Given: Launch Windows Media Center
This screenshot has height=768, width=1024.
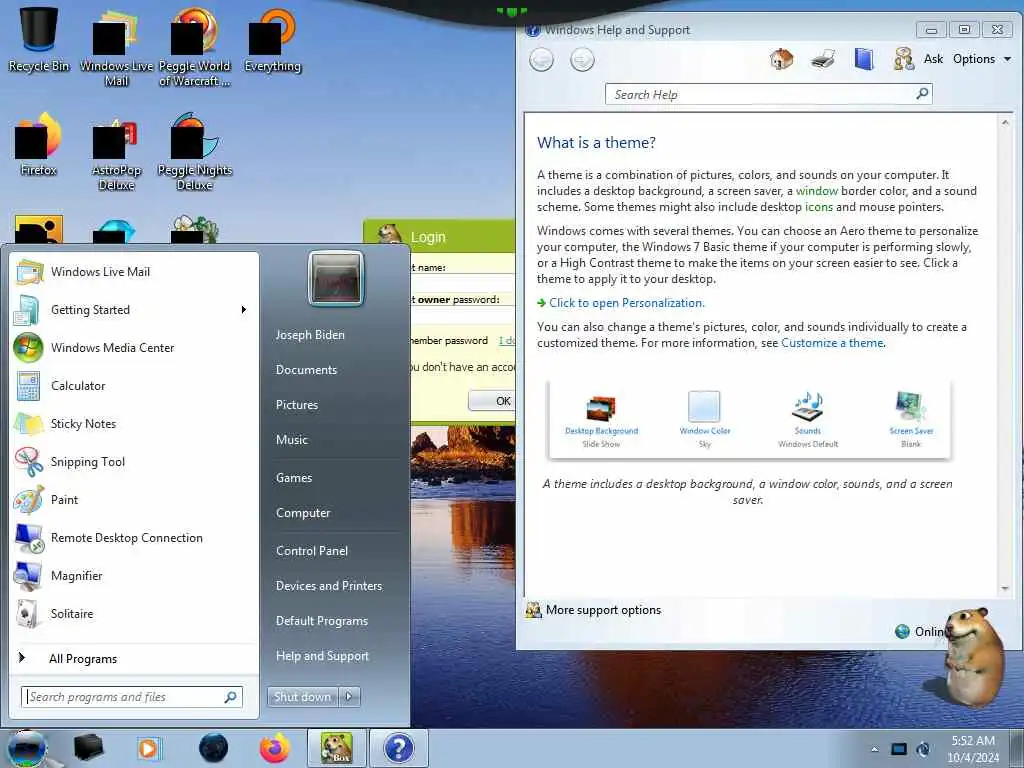Looking at the screenshot, I should (x=135, y=347).
